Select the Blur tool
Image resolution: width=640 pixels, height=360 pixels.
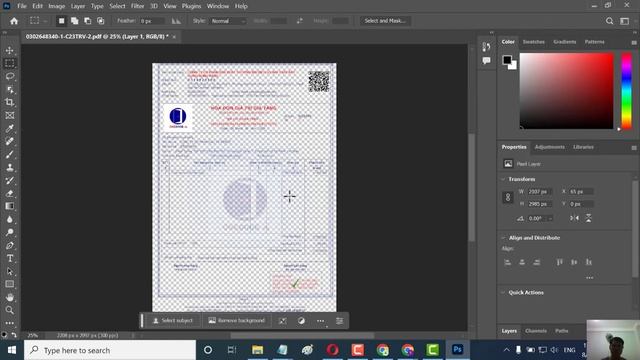point(10,219)
